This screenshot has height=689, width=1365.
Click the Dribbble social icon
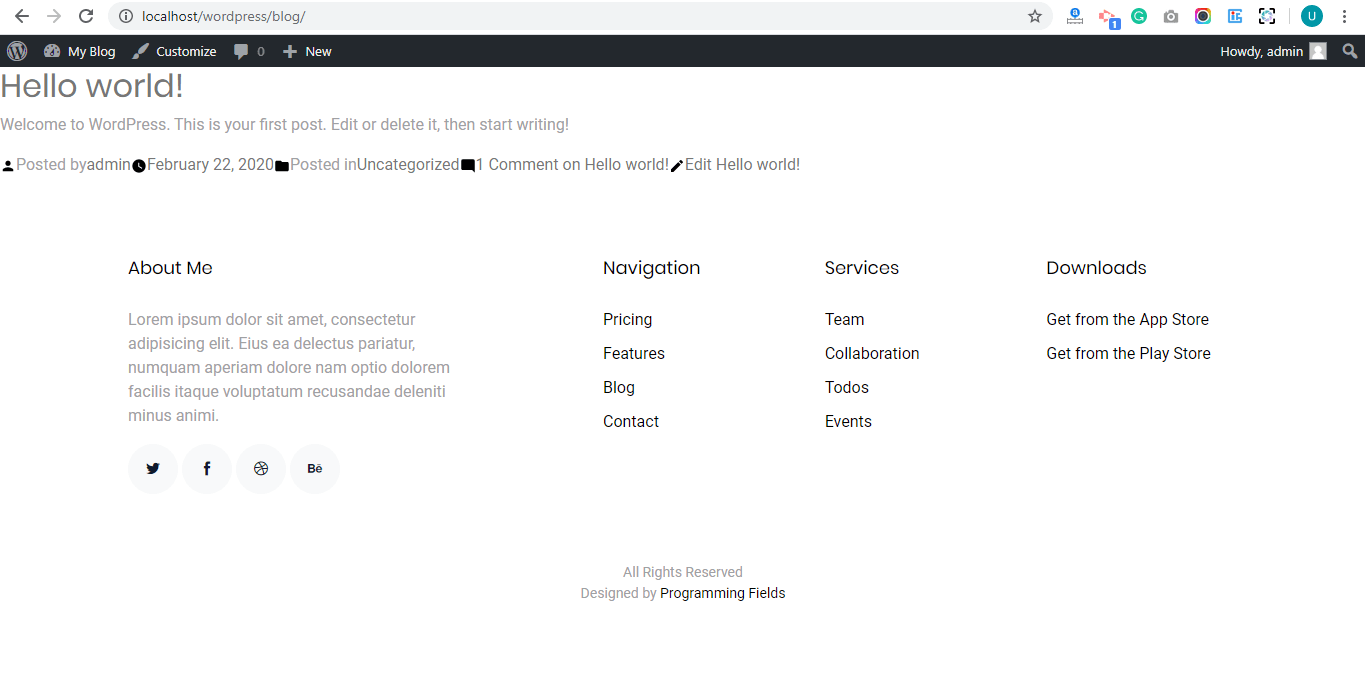click(260, 468)
